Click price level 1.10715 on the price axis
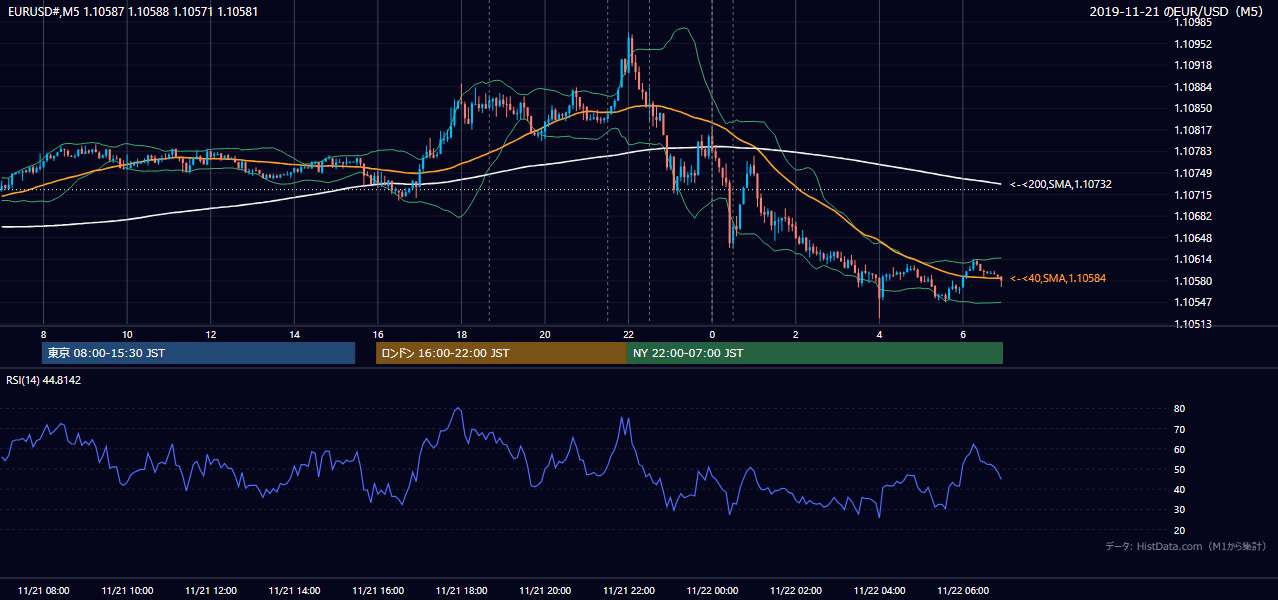 click(x=1192, y=195)
